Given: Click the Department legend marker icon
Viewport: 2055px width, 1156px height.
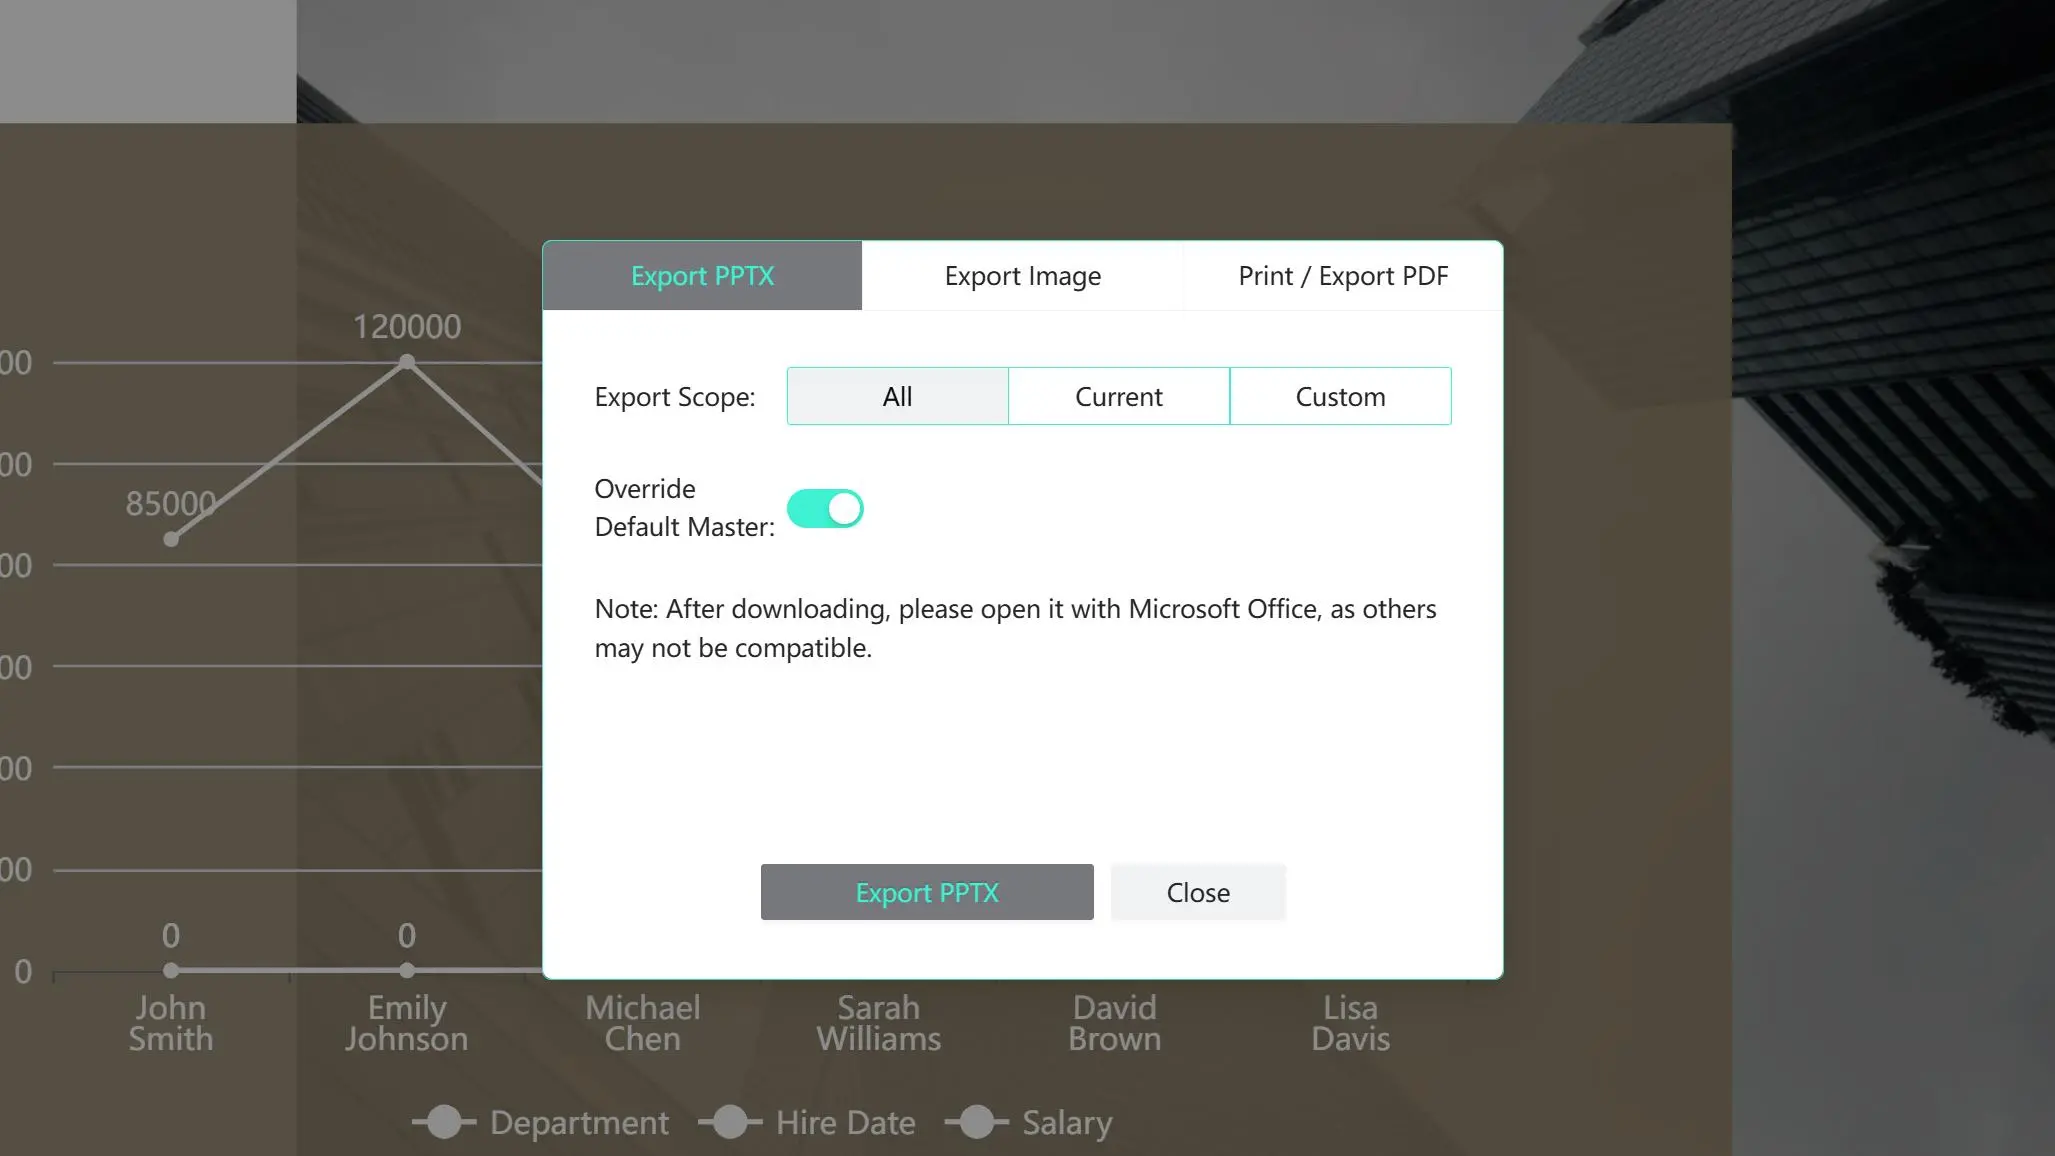Looking at the screenshot, I should (x=444, y=1123).
